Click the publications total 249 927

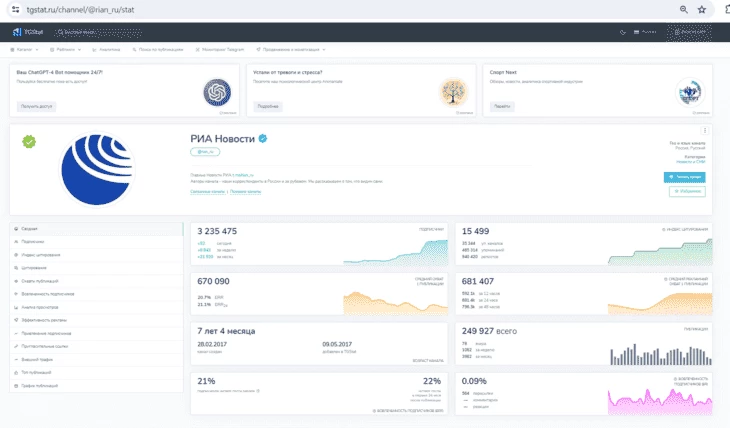(x=478, y=331)
